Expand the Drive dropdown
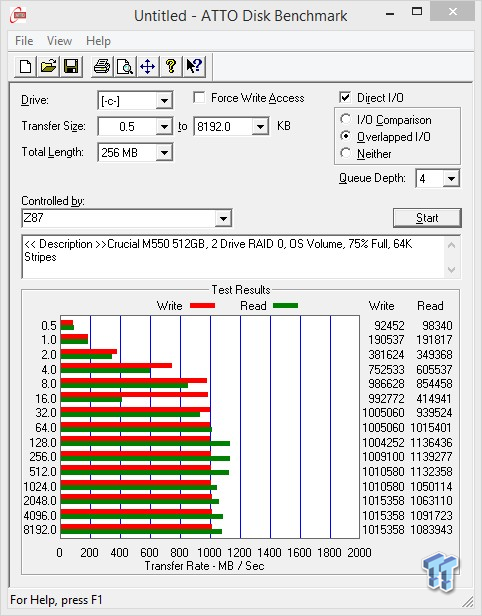The image size is (482, 616). [x=164, y=101]
